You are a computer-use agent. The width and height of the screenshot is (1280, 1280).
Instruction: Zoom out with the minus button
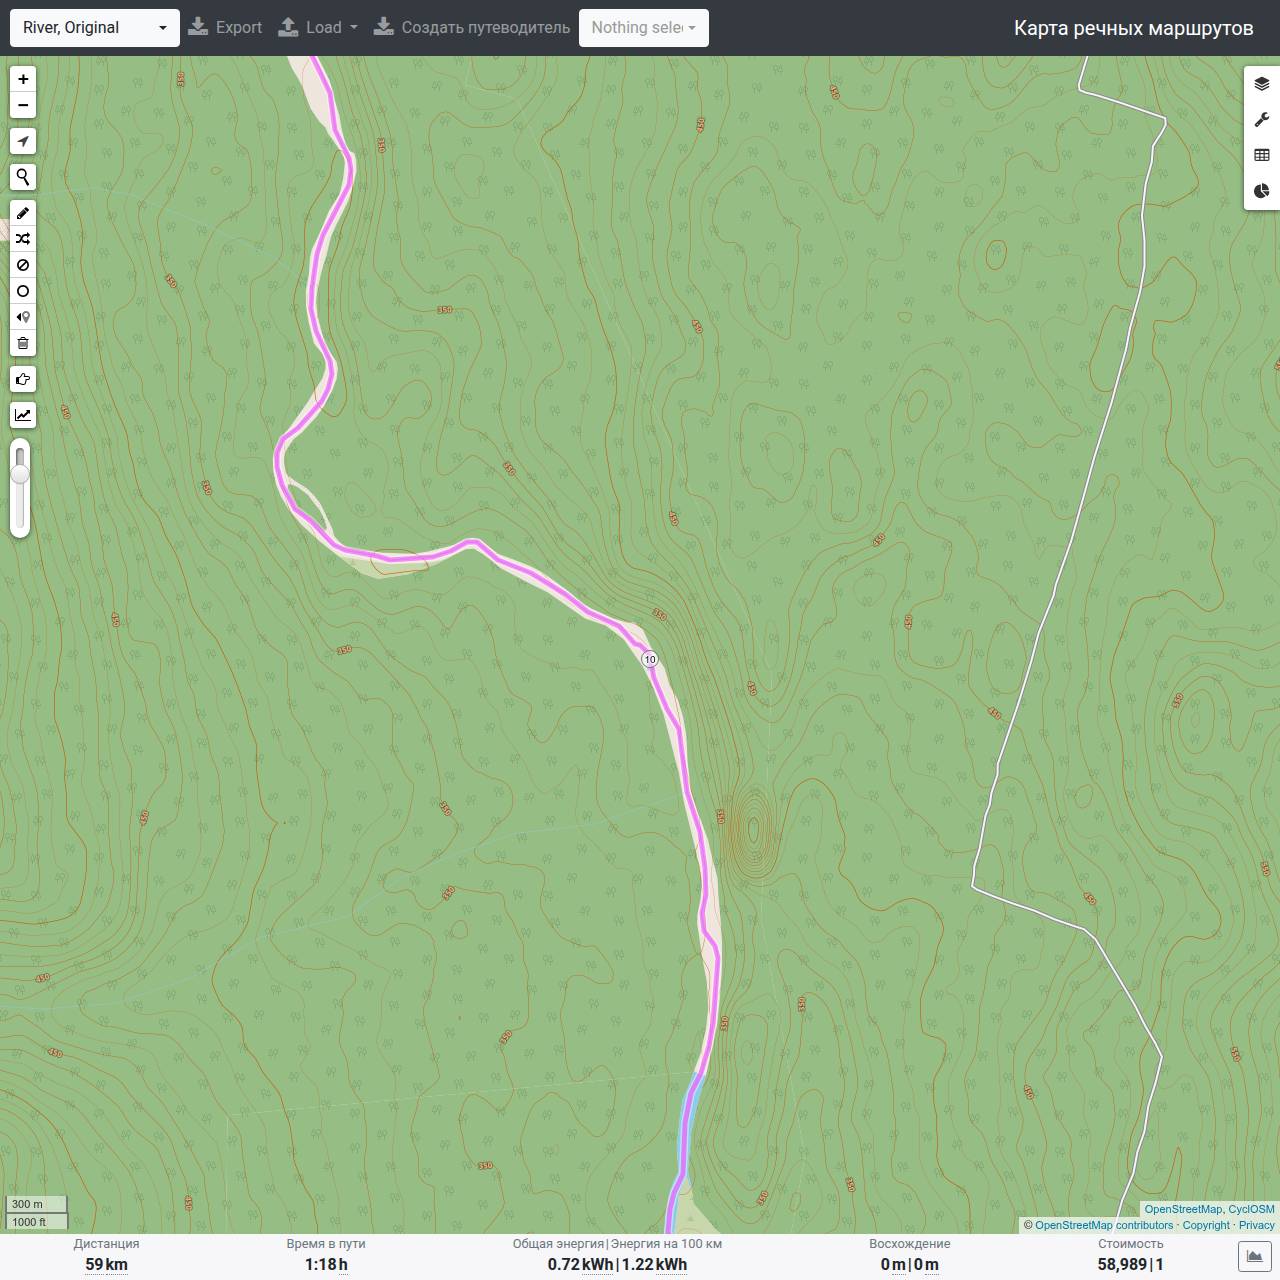pos(23,105)
